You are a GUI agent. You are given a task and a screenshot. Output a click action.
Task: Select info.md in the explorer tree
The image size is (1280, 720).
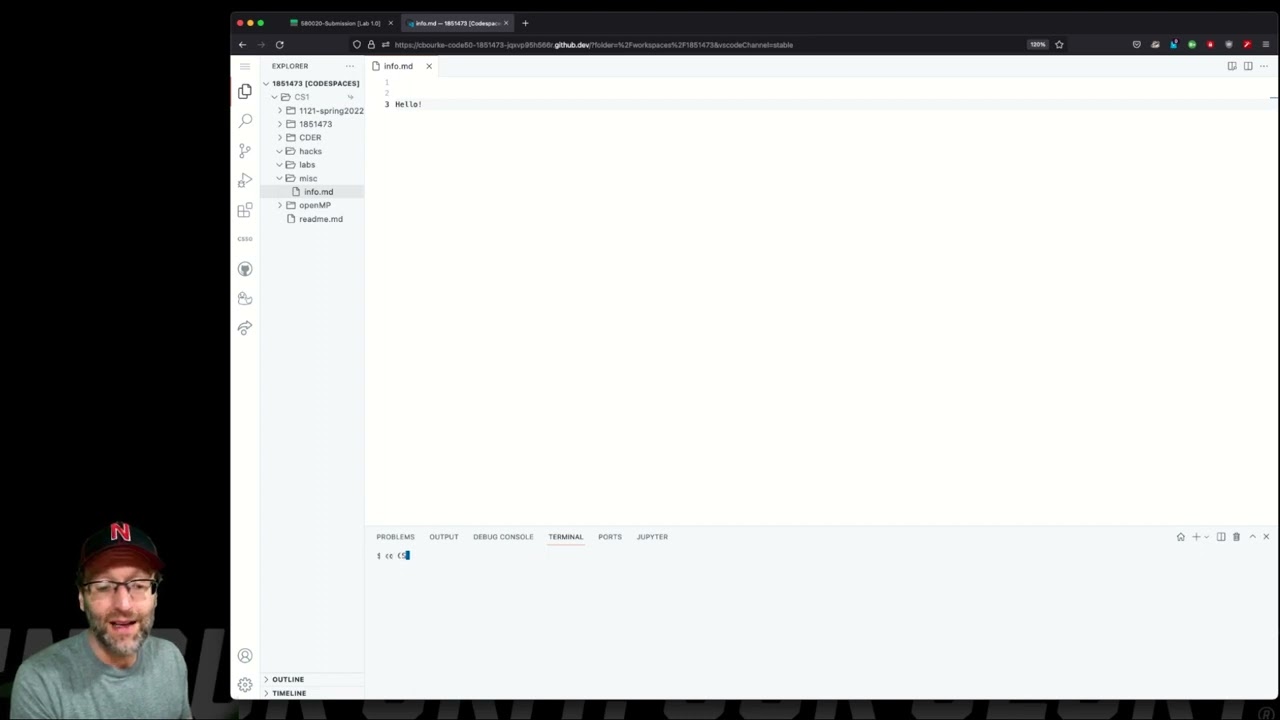click(x=318, y=192)
